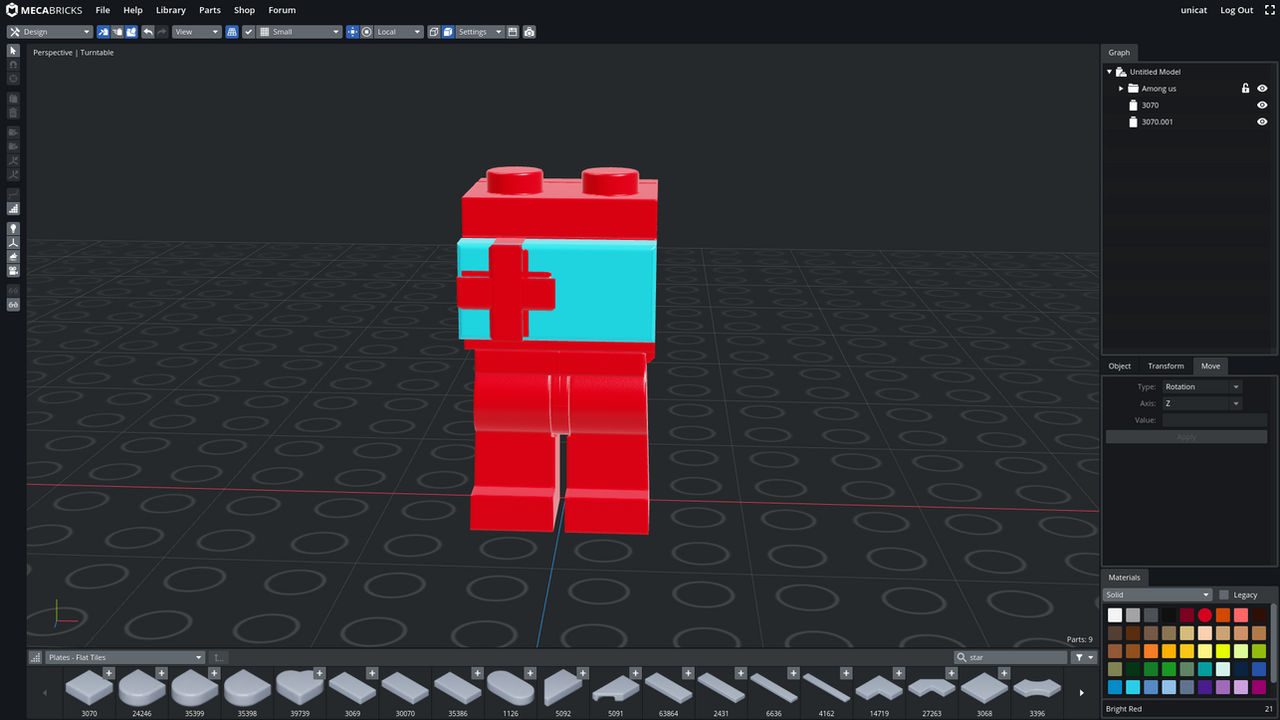The height and width of the screenshot is (720, 1280).
Task: Click the parts search field
Action: click(x=1012, y=657)
